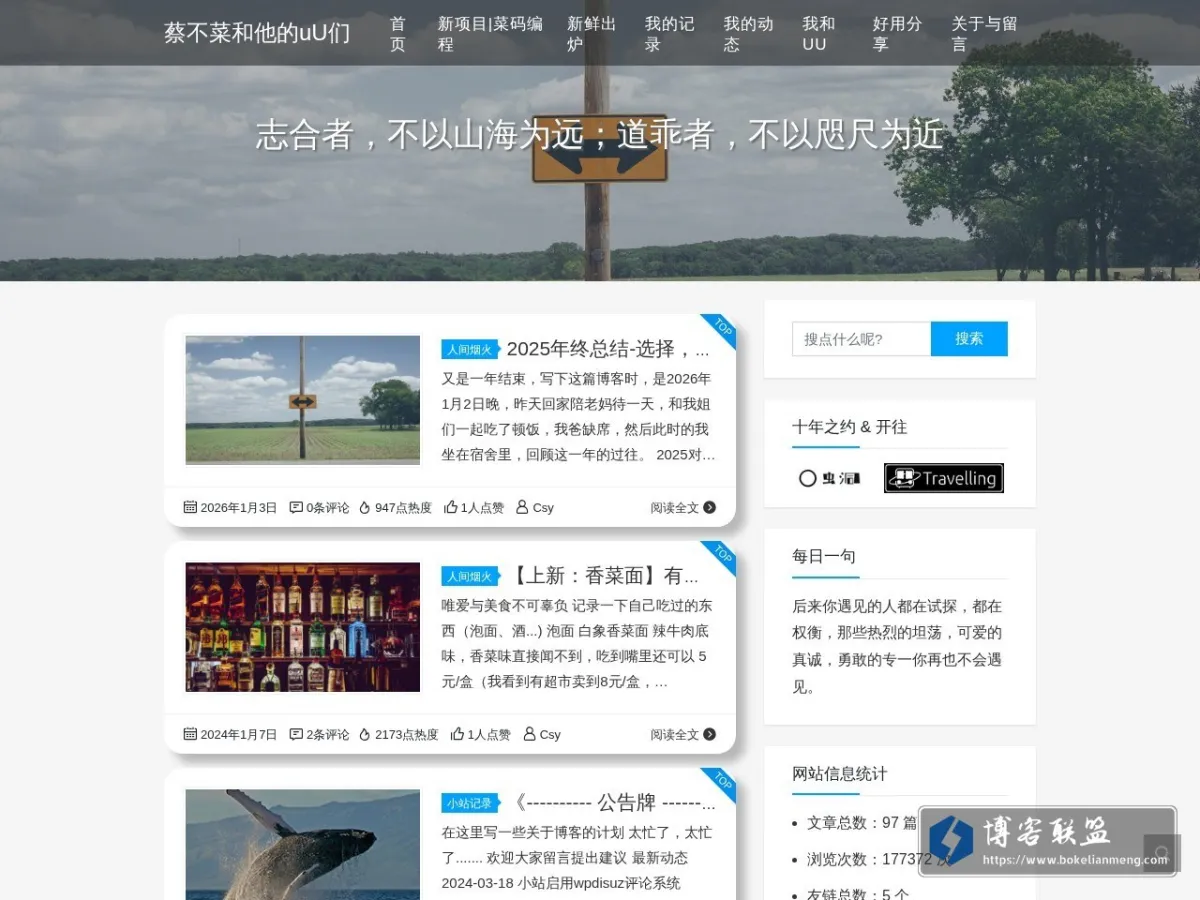Click the date 2026年1月3日

click(x=239, y=508)
